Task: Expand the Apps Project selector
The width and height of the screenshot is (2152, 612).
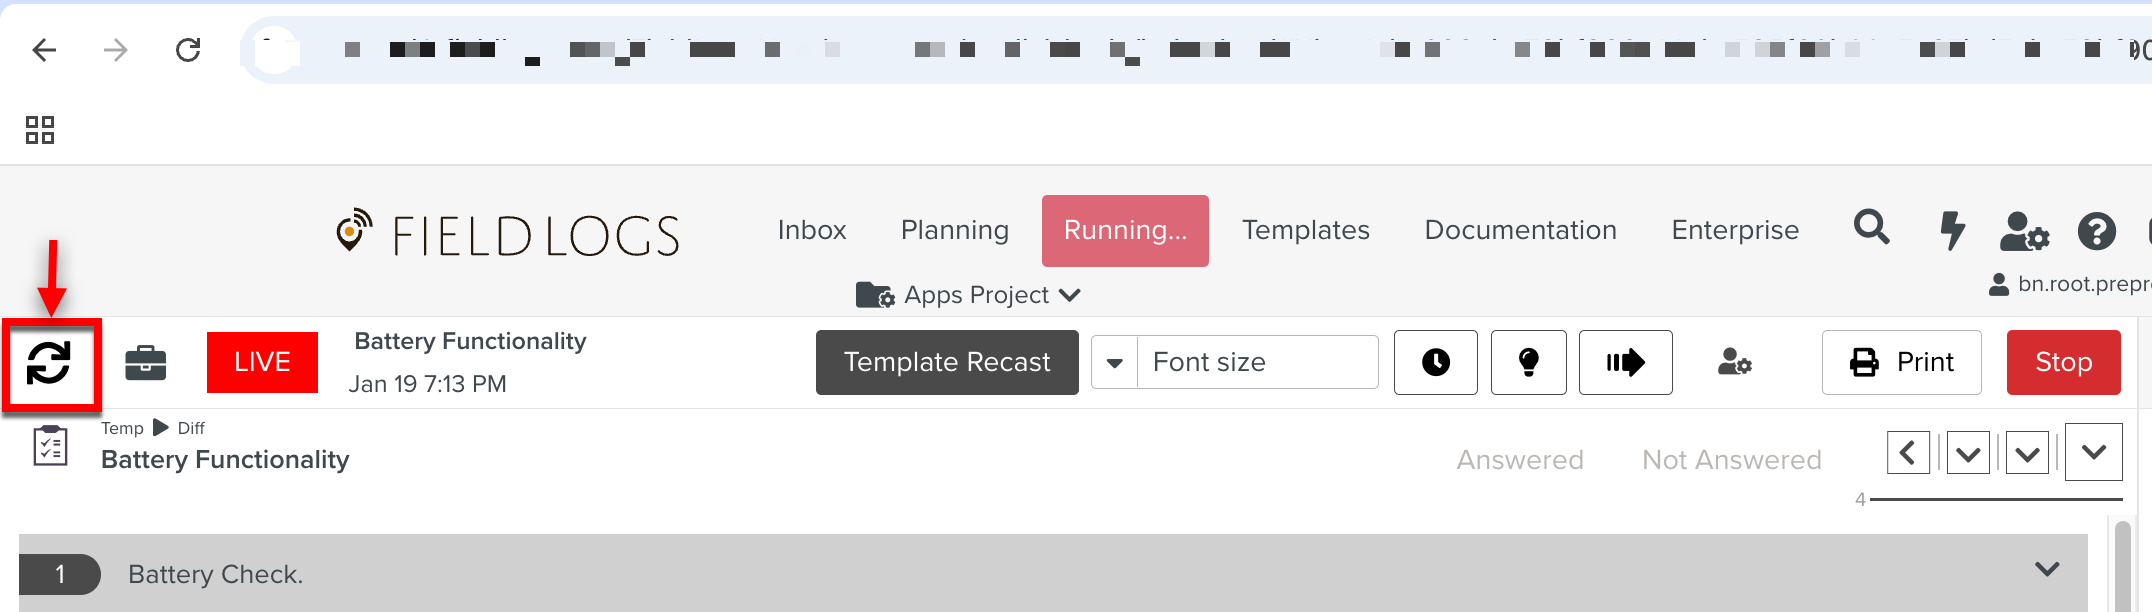Action: pos(969,295)
